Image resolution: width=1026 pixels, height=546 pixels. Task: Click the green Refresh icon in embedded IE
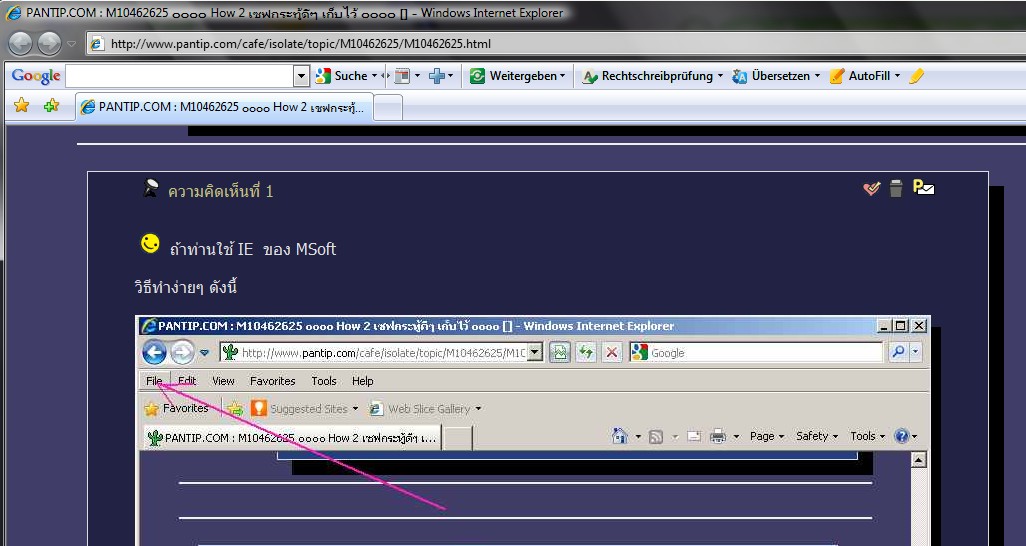coord(586,352)
